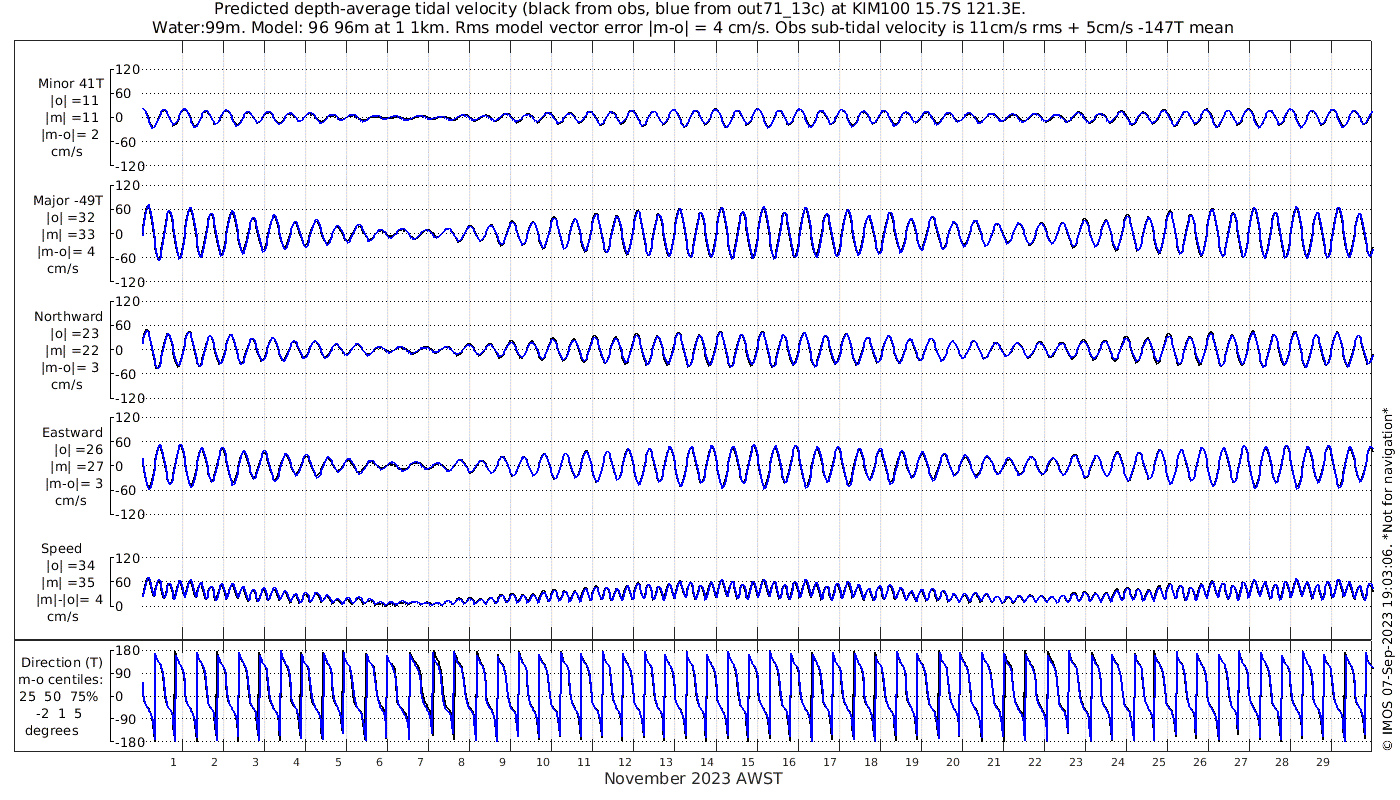
Task: Click day 13 on the x-axis
Action: coord(666,762)
